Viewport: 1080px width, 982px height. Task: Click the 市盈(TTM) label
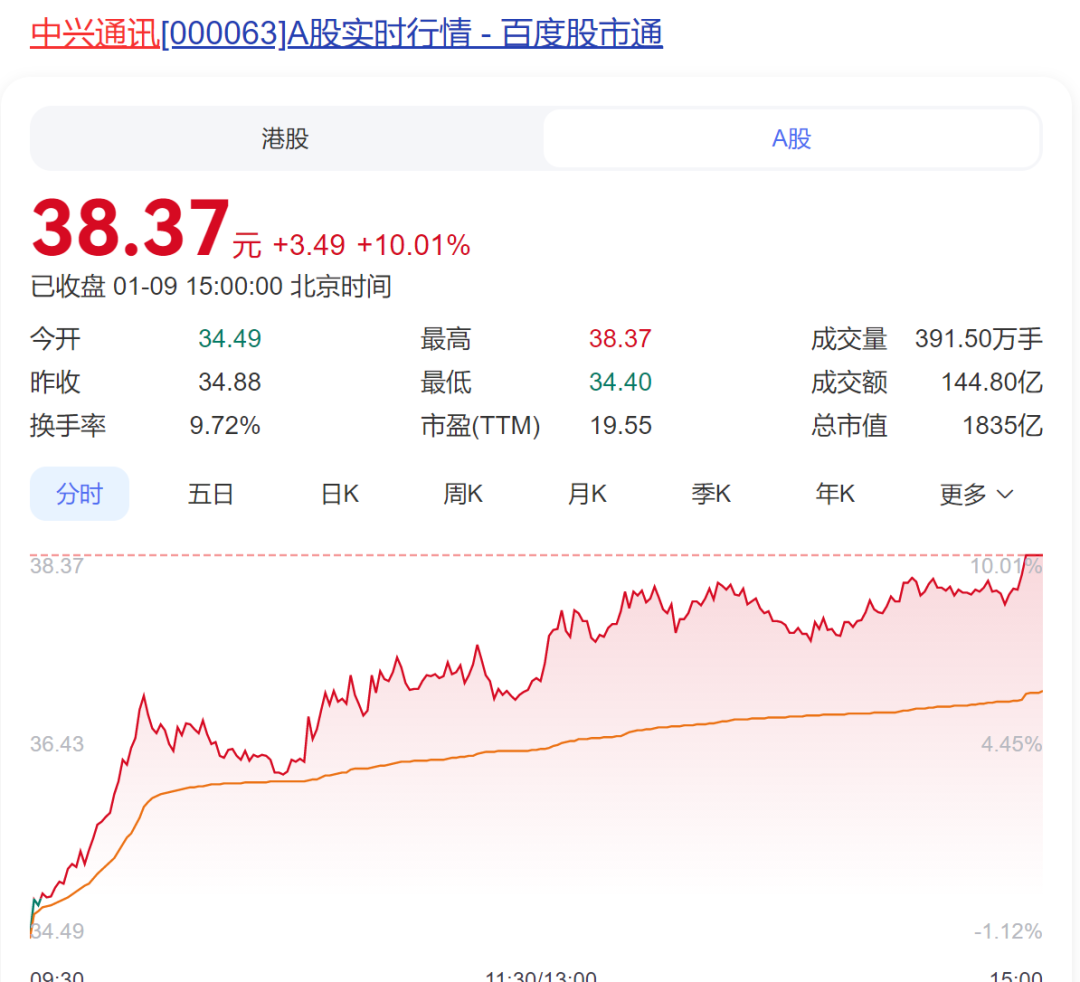pyautogui.click(x=480, y=426)
